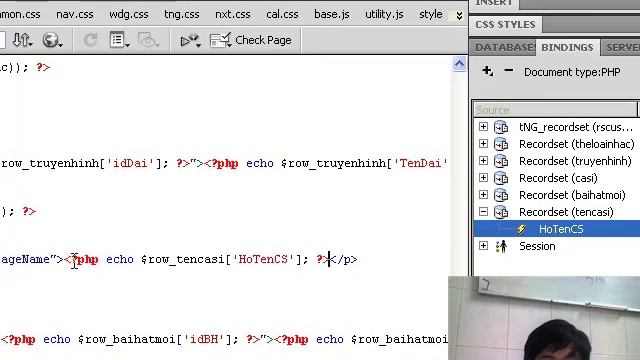Open the View options list icon
640x360 pixels.
pyautogui.click(x=119, y=40)
